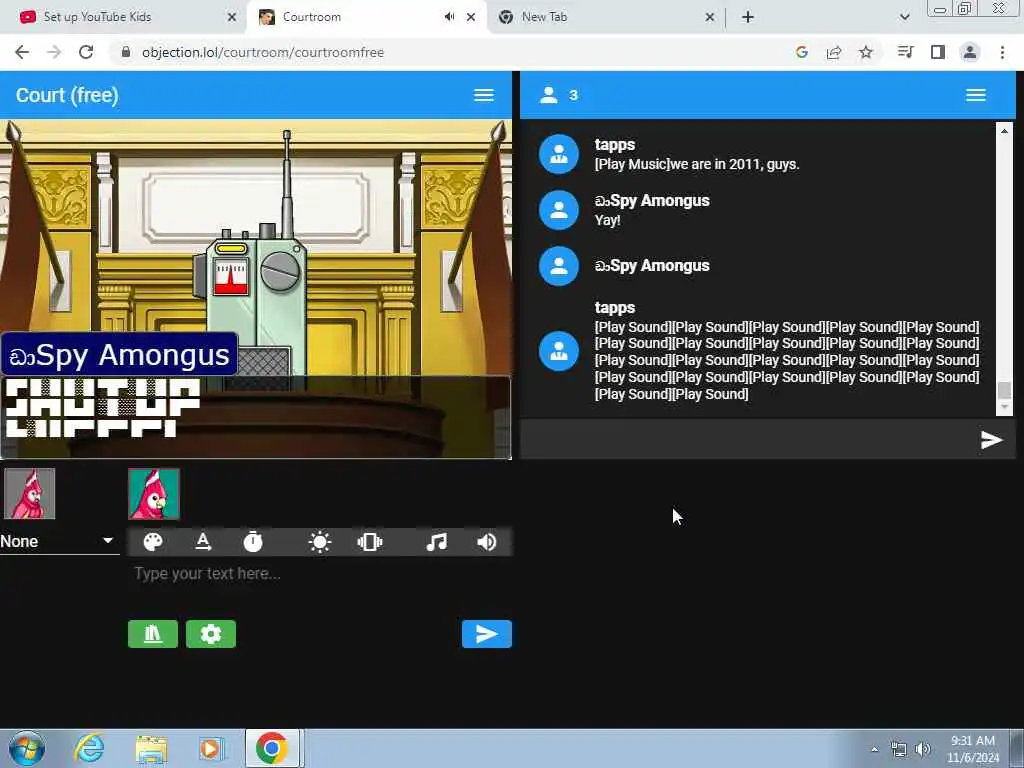
Task: Click tapps avatar beside Play Sound message
Action: 559,351
